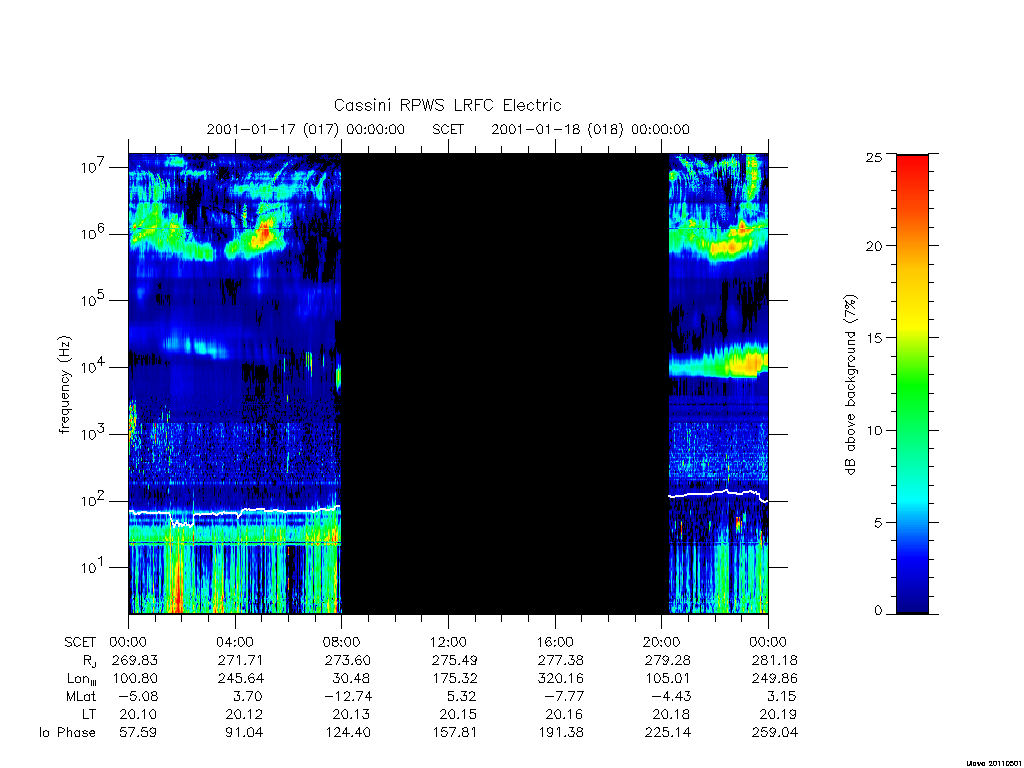Click the MLat value '3.70'
1024x768 pixels.
[x=249, y=697]
